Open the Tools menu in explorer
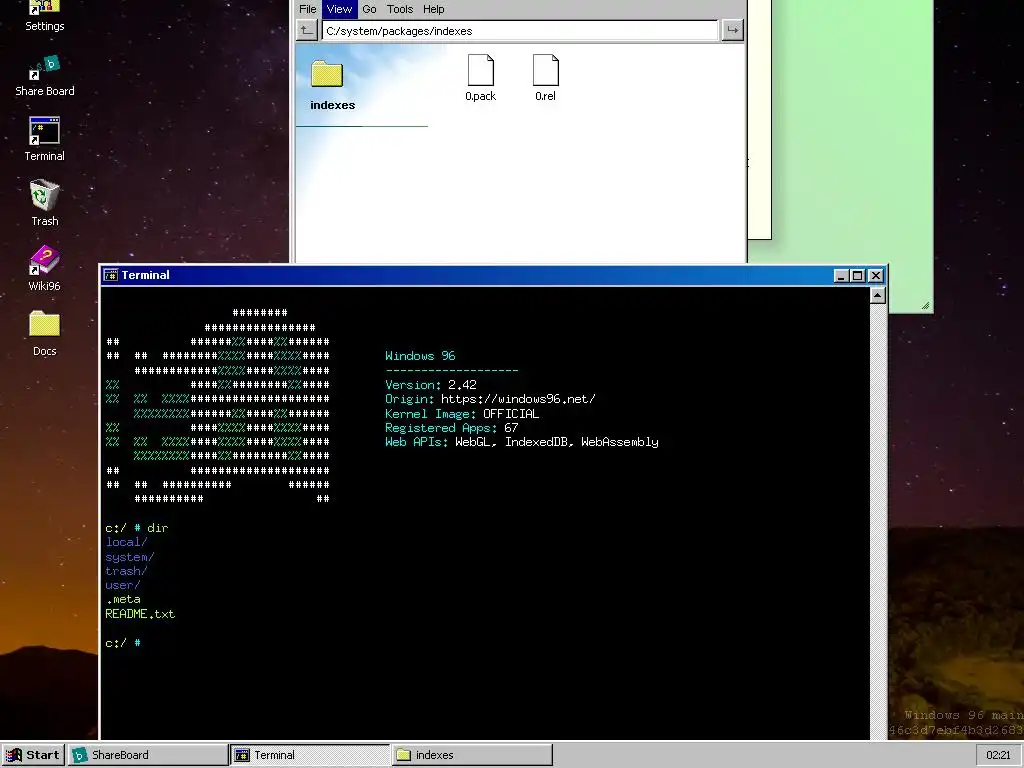1024x768 pixels. point(400,9)
